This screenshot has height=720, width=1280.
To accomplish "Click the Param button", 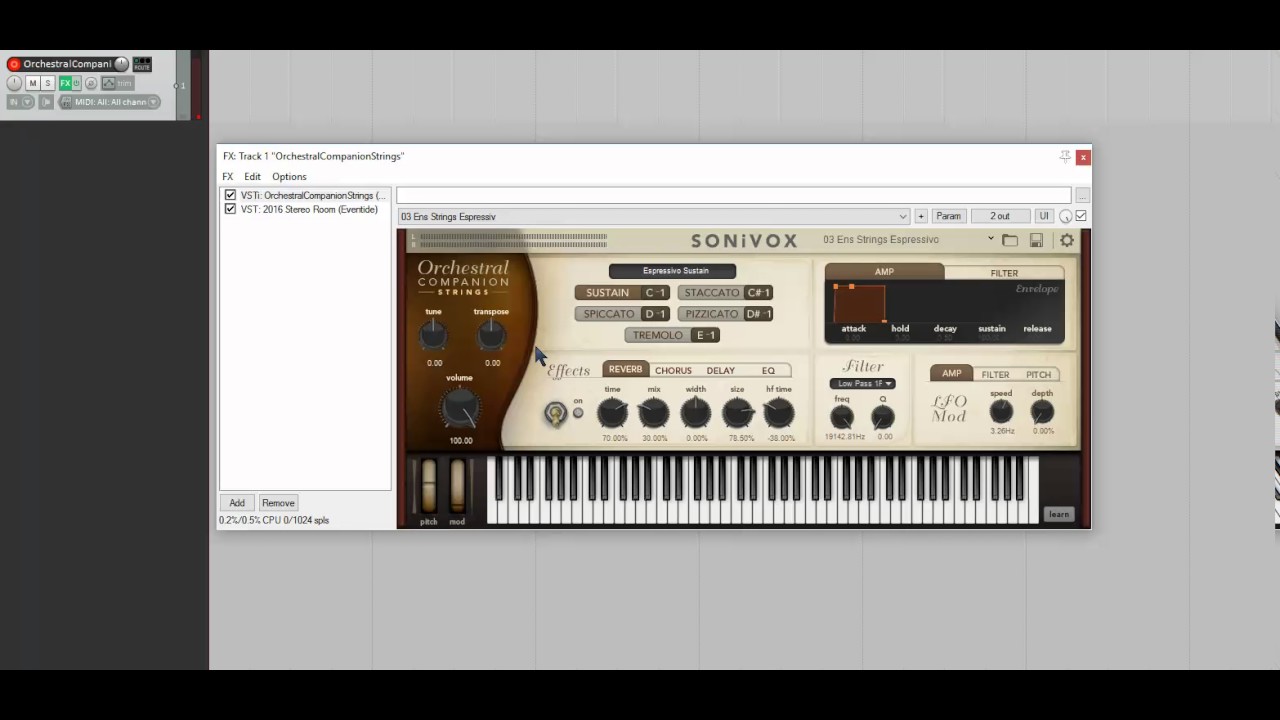I will coord(948,216).
